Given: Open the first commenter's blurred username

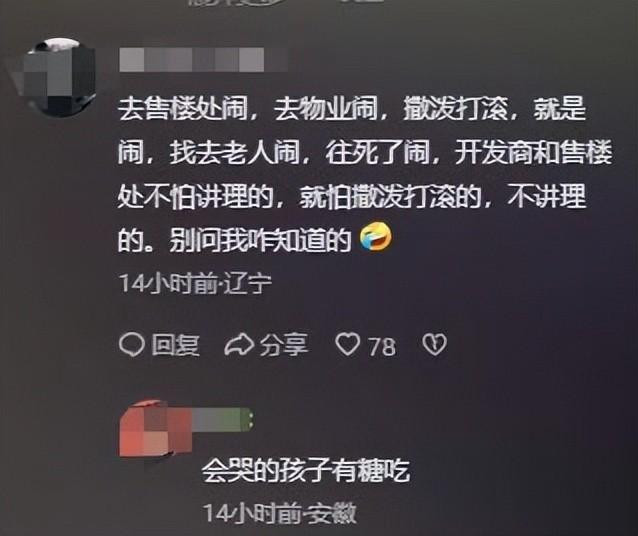Looking at the screenshot, I should (203, 60).
